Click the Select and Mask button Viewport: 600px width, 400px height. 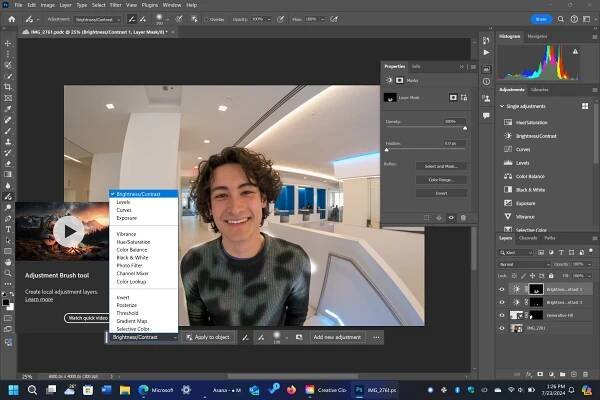tap(440, 165)
